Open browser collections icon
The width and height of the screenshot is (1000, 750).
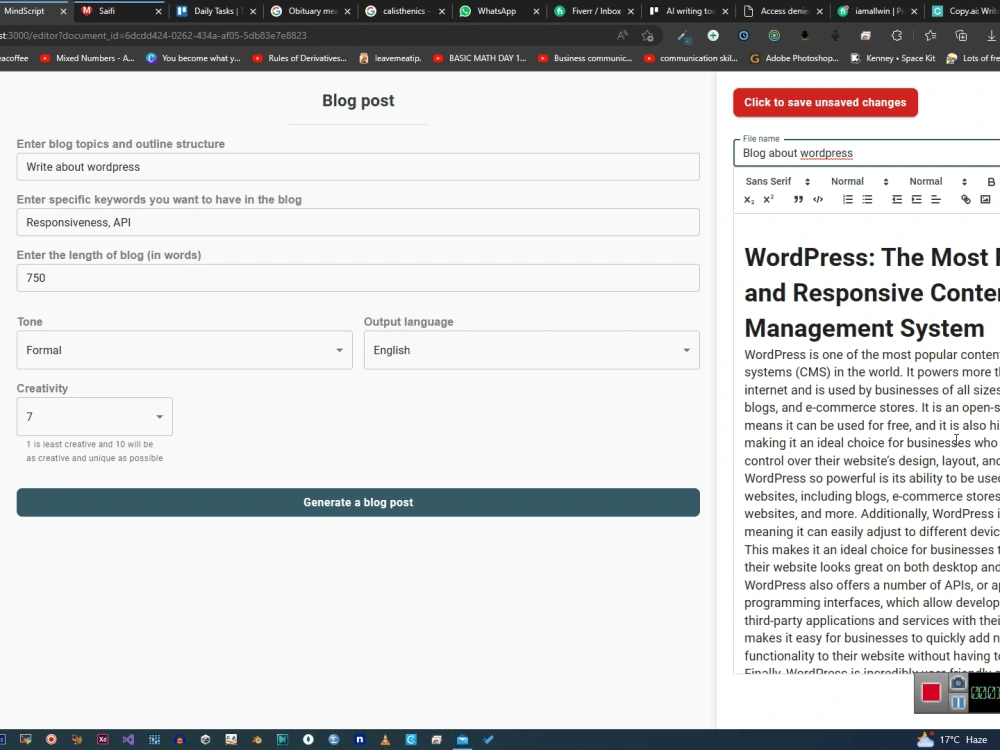(961, 36)
